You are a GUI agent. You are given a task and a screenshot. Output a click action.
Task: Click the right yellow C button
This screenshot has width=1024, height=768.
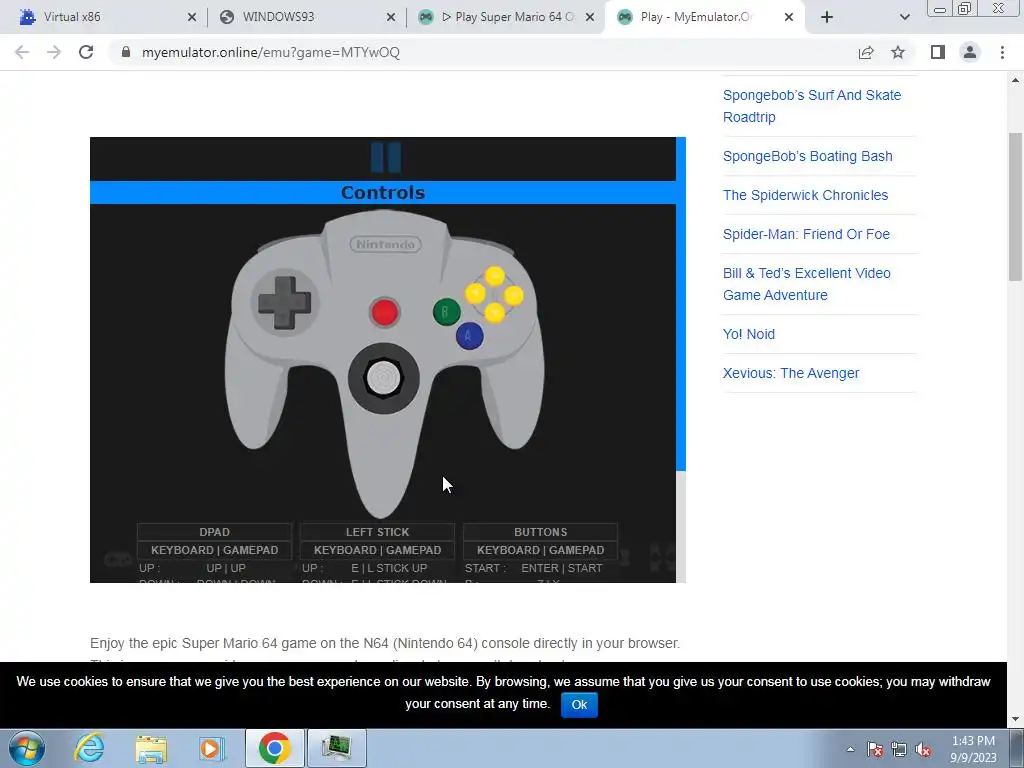point(513,295)
